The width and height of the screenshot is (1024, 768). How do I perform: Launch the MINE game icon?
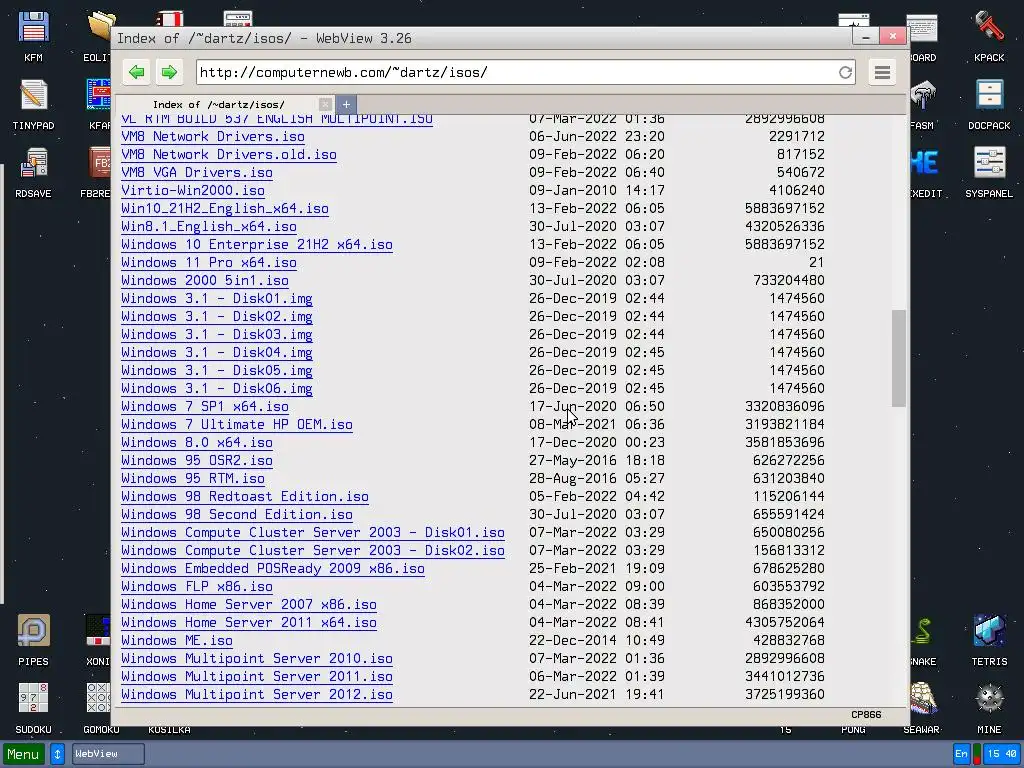tap(989, 708)
